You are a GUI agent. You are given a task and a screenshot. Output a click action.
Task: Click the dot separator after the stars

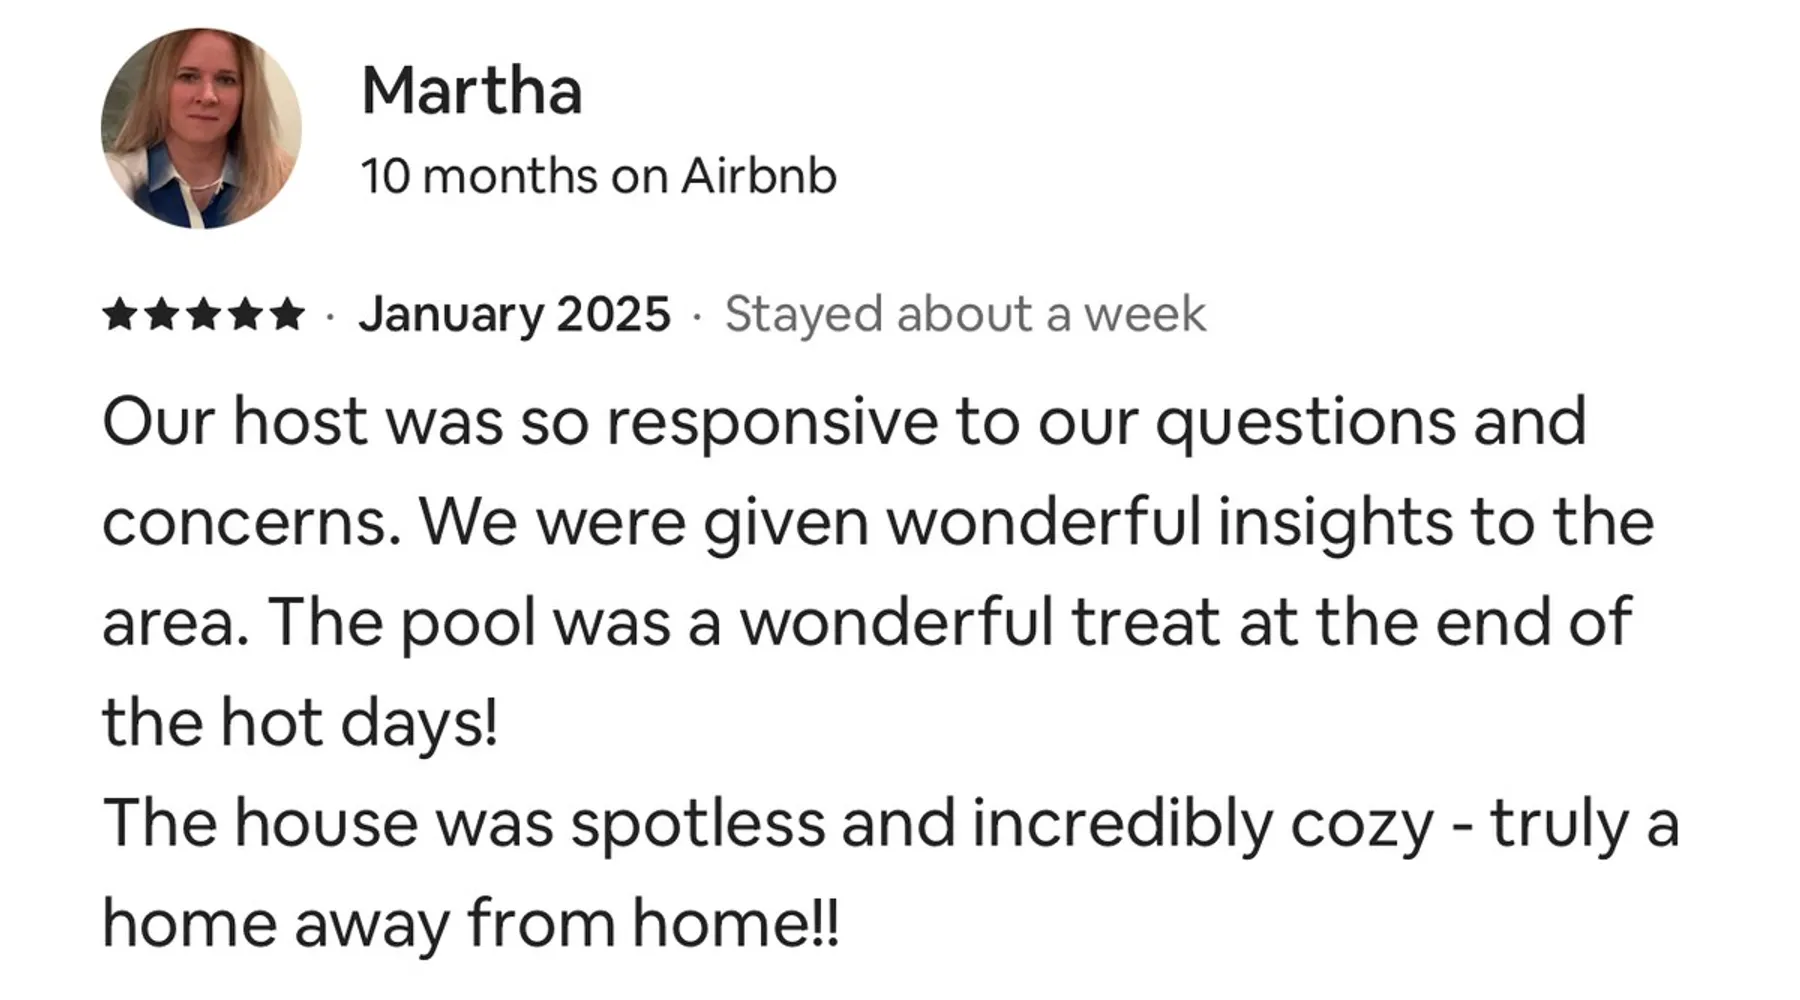click(330, 317)
